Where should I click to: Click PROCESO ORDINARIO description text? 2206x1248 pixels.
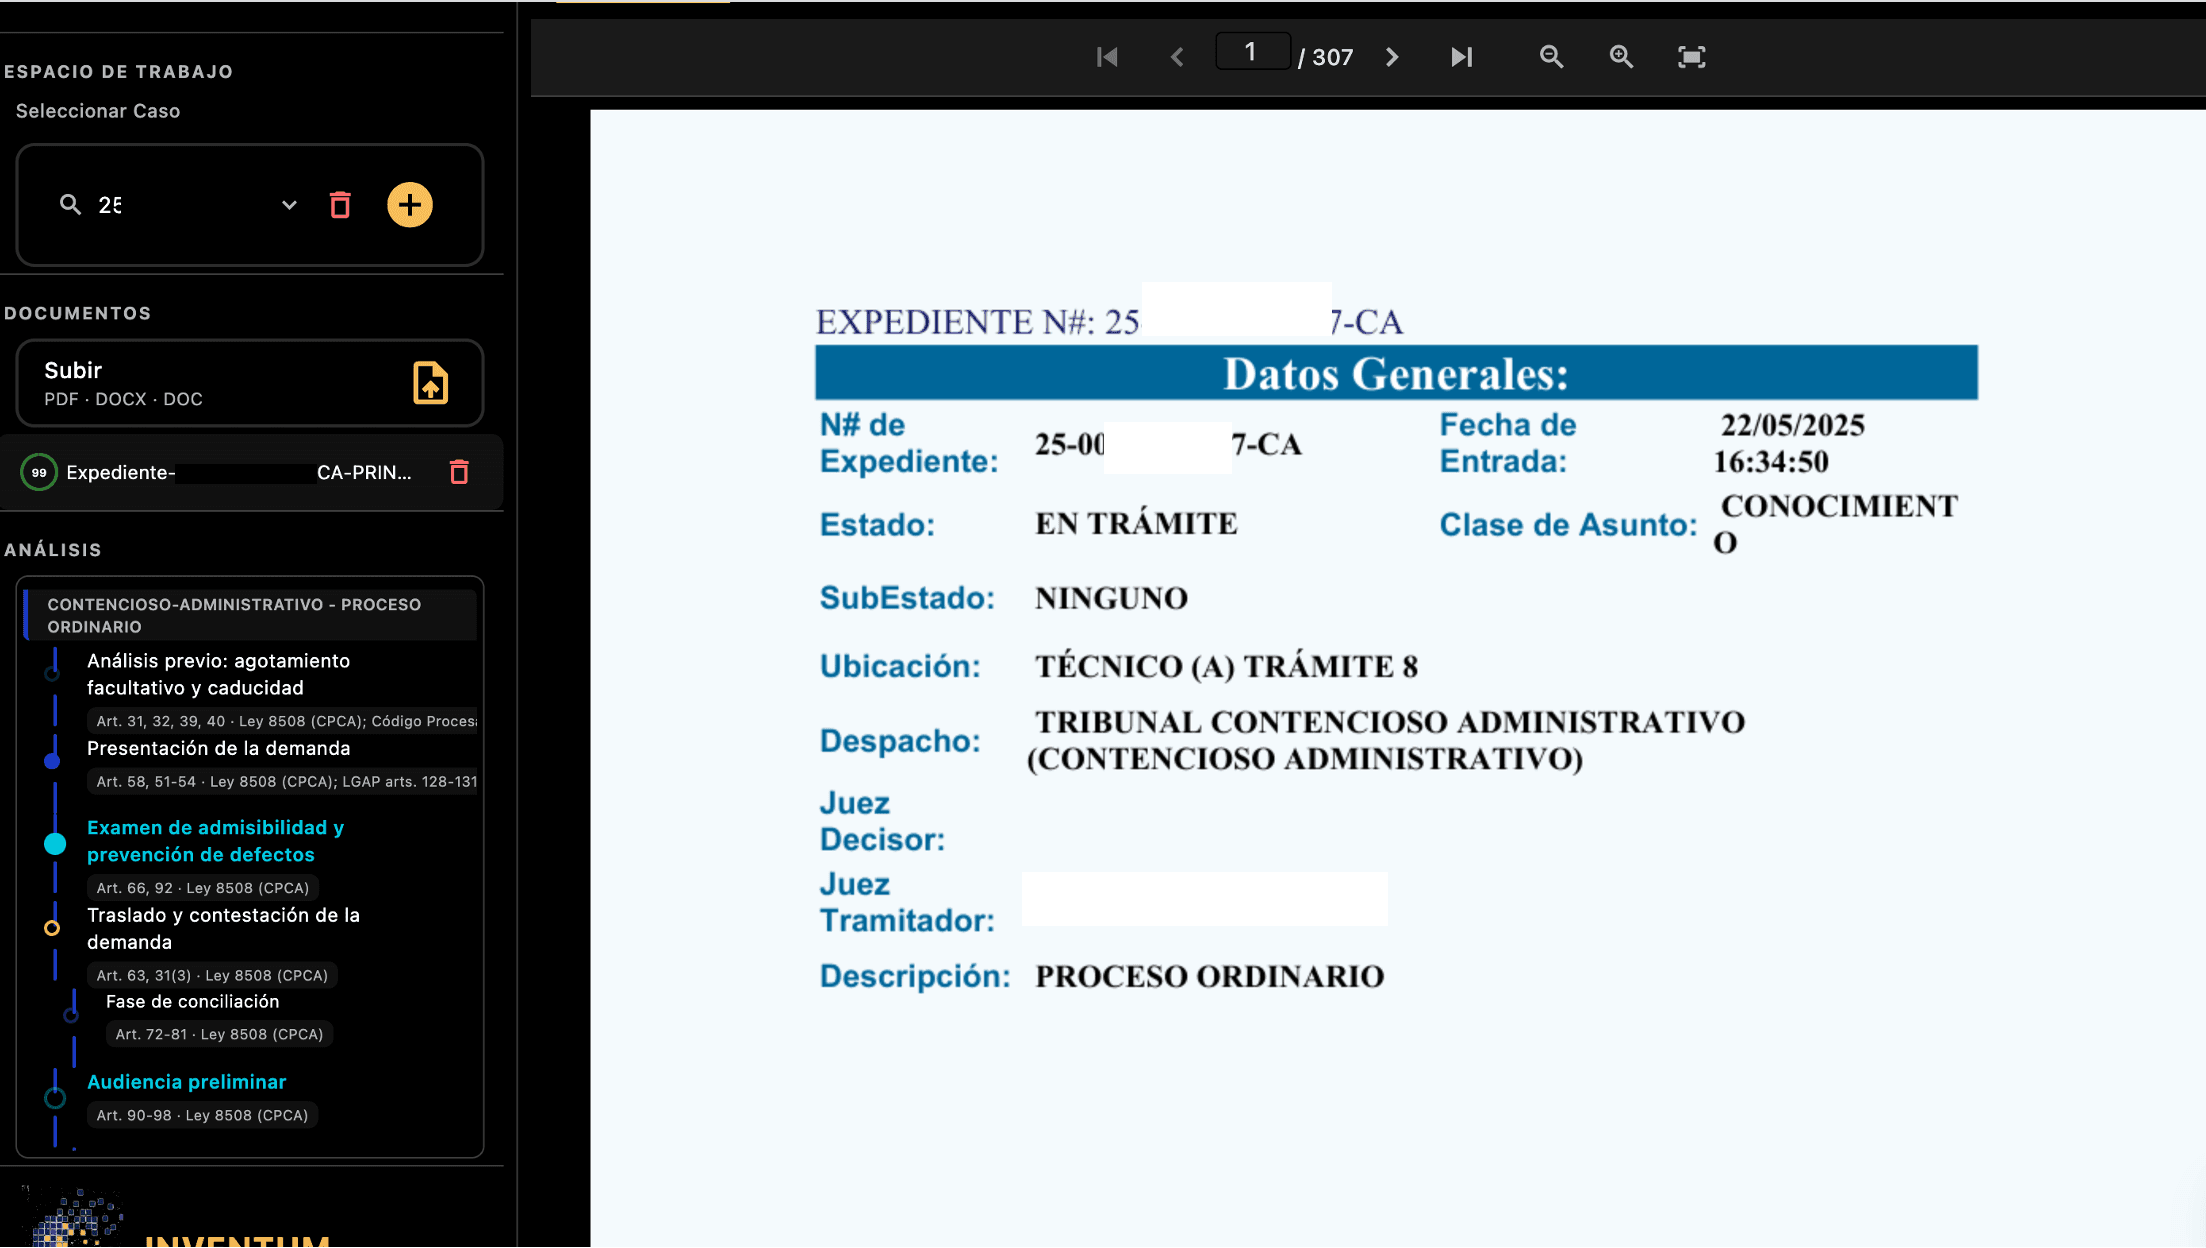(x=1210, y=976)
